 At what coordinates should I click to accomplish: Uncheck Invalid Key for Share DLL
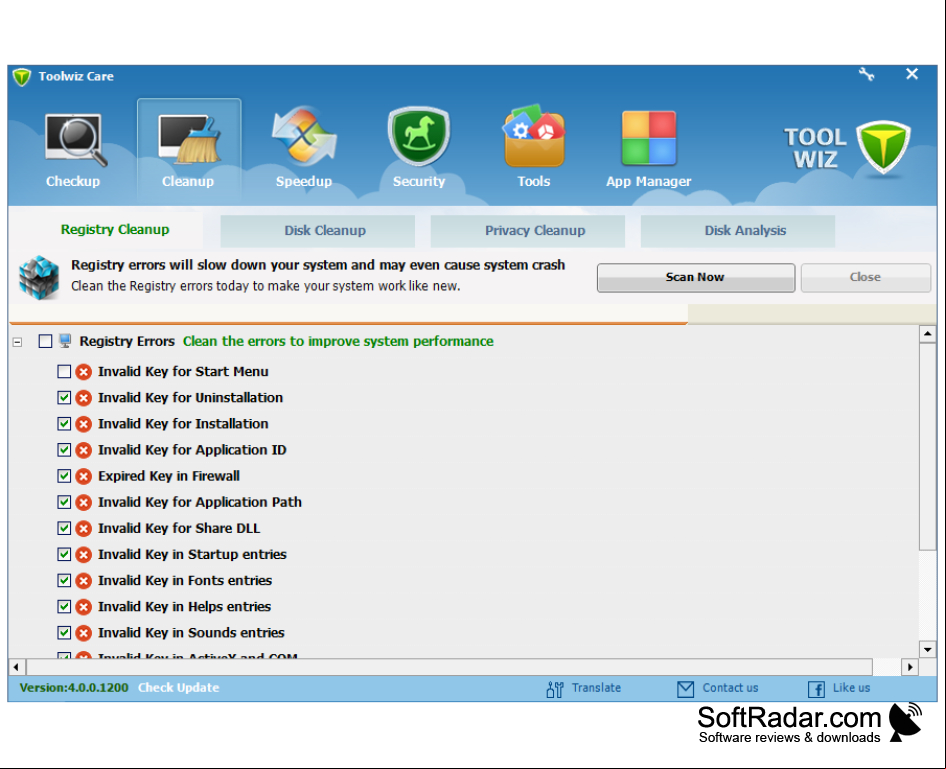tap(64, 528)
